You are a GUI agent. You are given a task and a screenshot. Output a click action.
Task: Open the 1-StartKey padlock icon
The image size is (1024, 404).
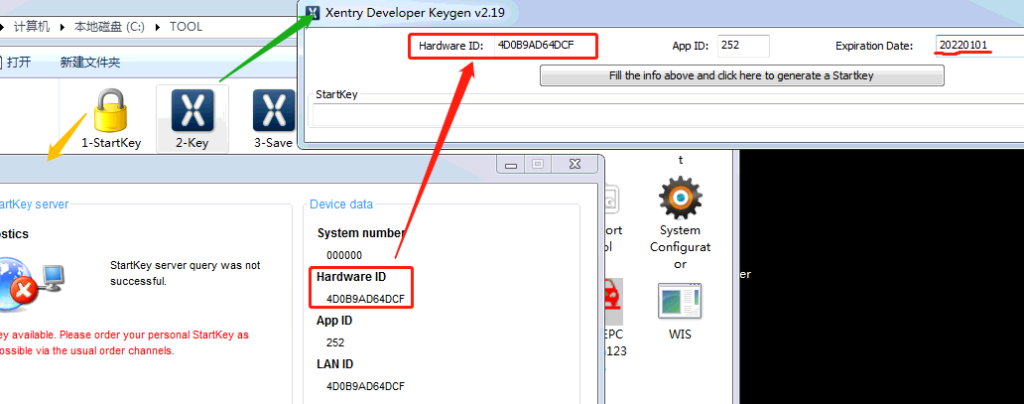point(111,113)
